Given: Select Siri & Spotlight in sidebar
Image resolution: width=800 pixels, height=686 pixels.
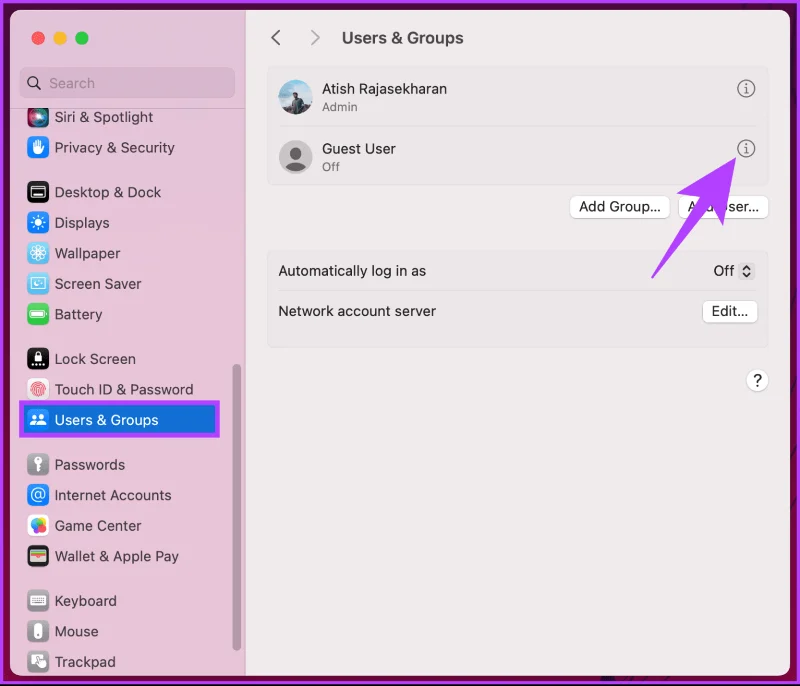Looking at the screenshot, I should click(x=104, y=117).
